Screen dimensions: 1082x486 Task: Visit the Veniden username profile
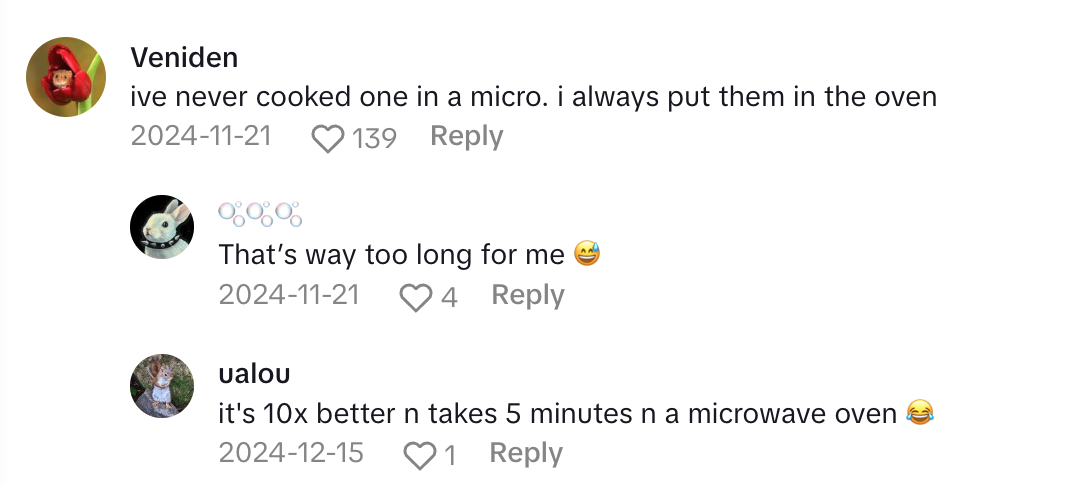click(184, 57)
